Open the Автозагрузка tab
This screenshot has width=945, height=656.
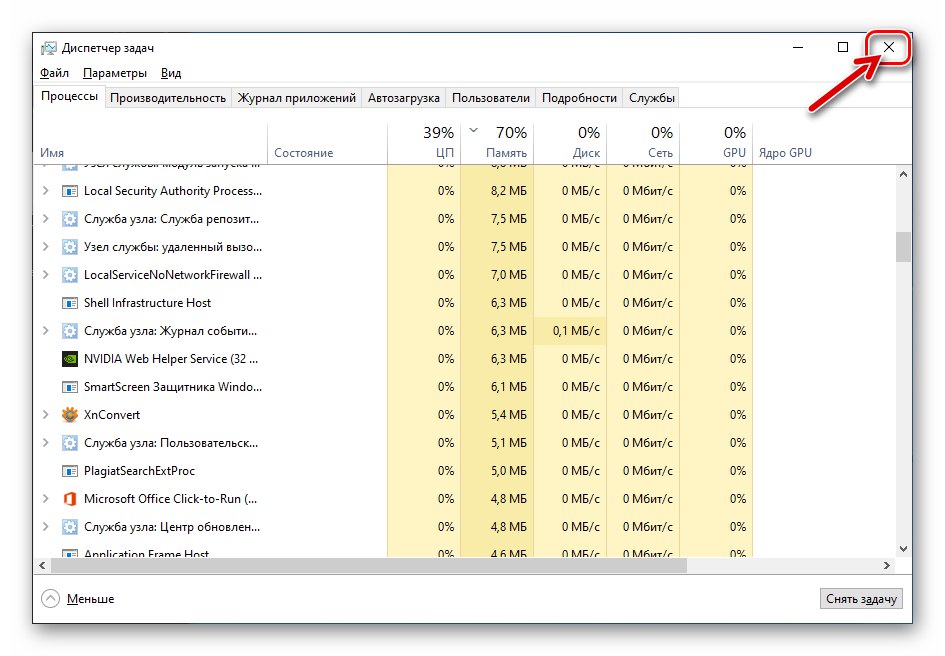[x=403, y=98]
